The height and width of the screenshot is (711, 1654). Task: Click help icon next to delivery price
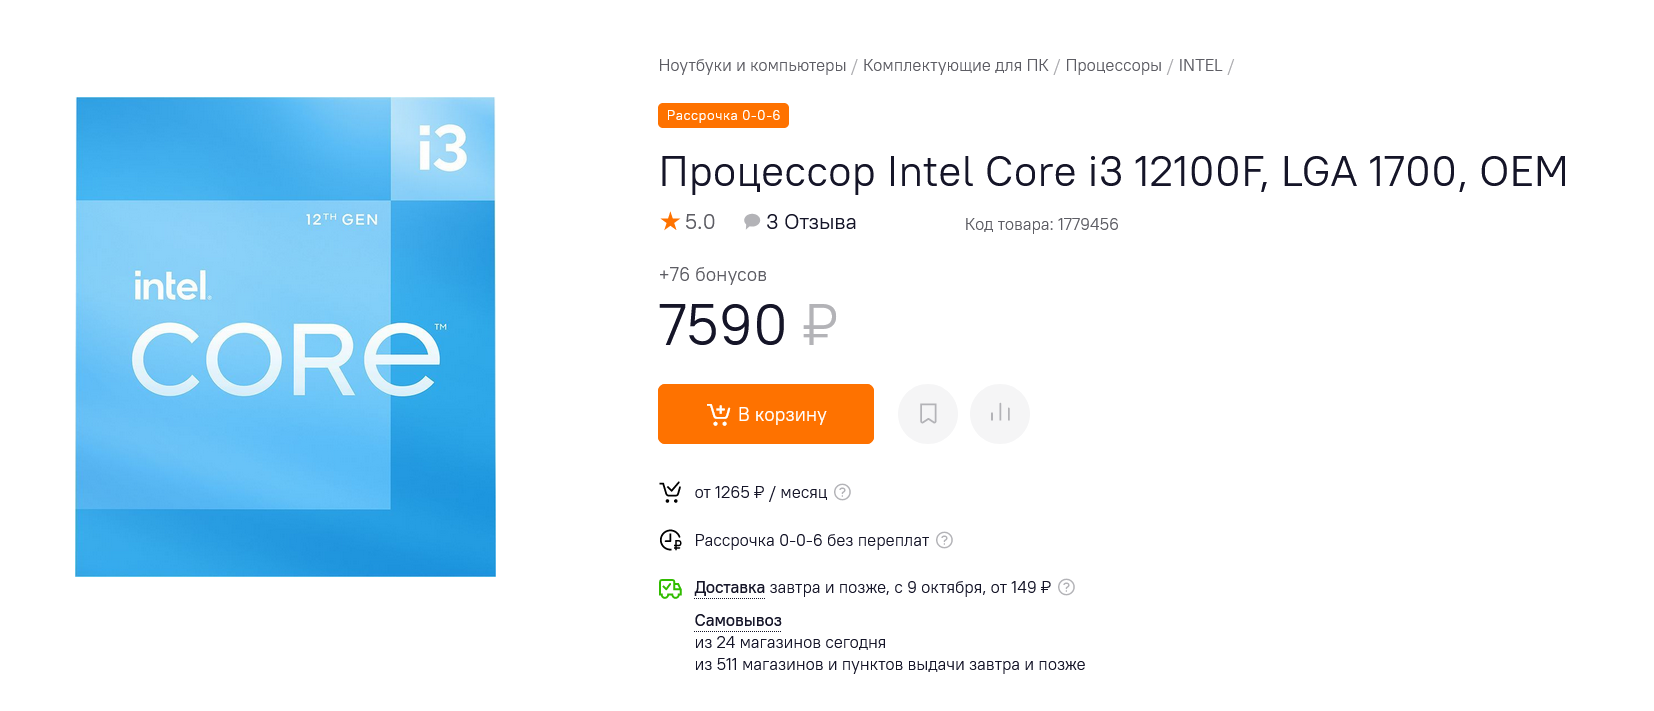(1067, 587)
